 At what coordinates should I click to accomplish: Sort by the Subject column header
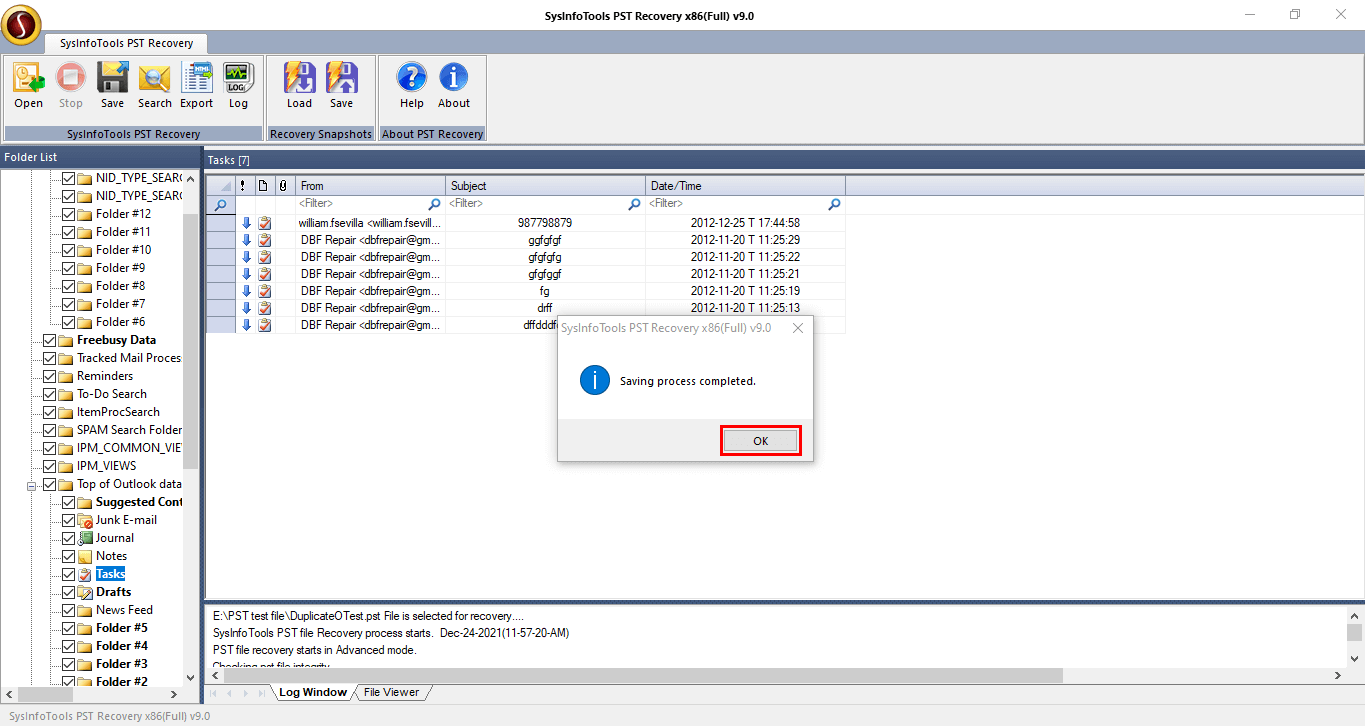546,186
